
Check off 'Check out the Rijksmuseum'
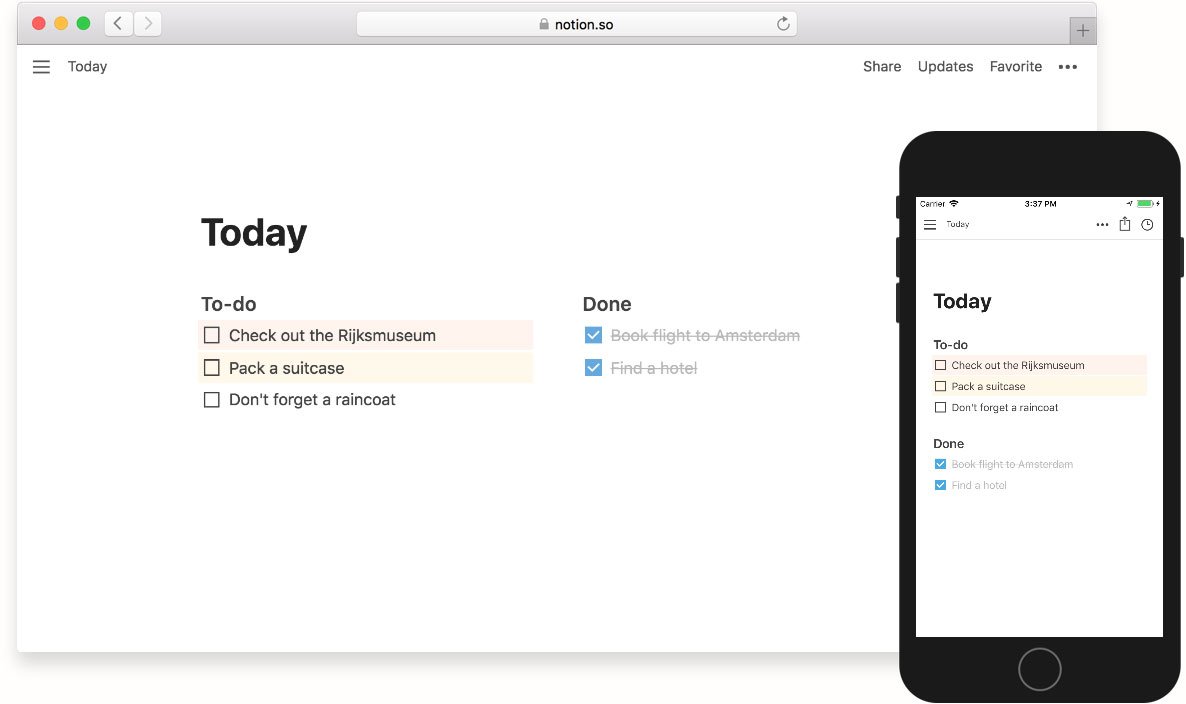pyautogui.click(x=212, y=335)
